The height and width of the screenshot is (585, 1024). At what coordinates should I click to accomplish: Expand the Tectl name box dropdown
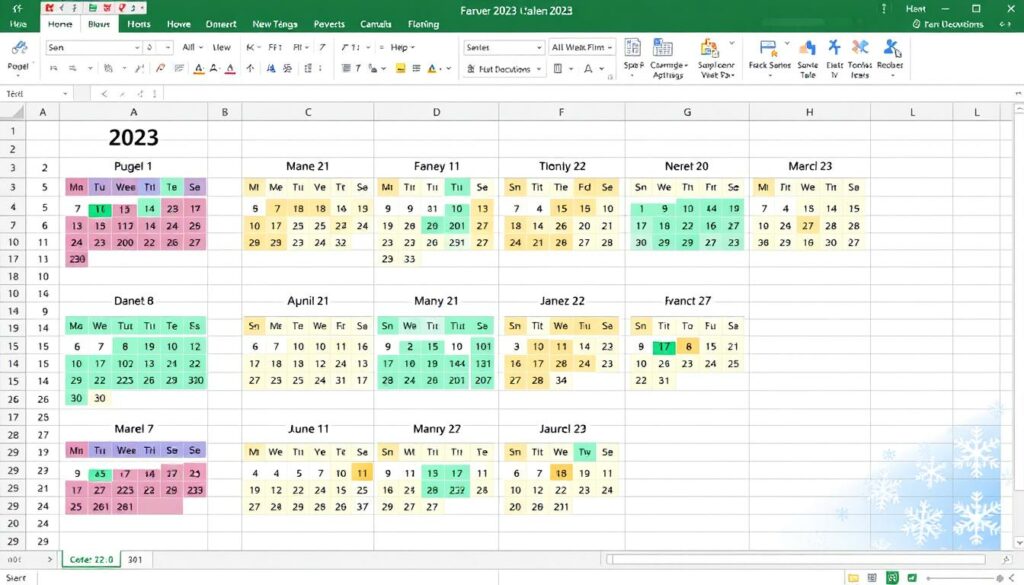[x=65, y=94]
